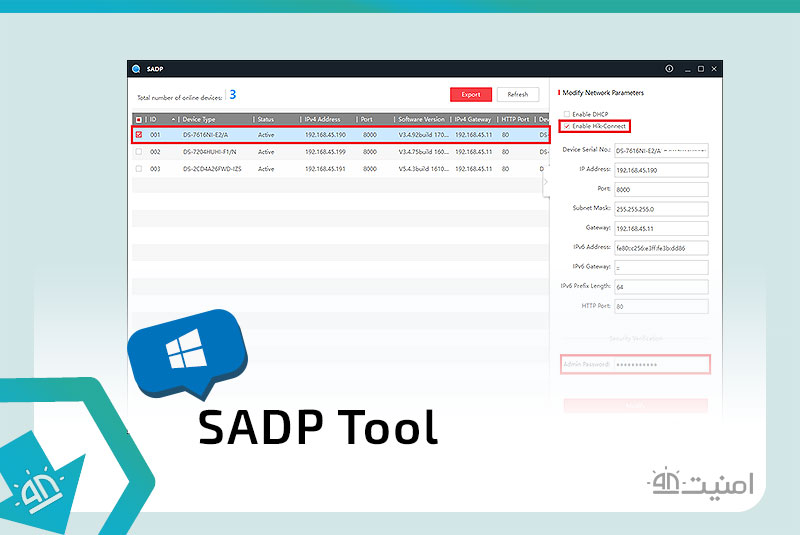800x535 pixels.
Task: Click the Modify button
Action: [x=636, y=405]
